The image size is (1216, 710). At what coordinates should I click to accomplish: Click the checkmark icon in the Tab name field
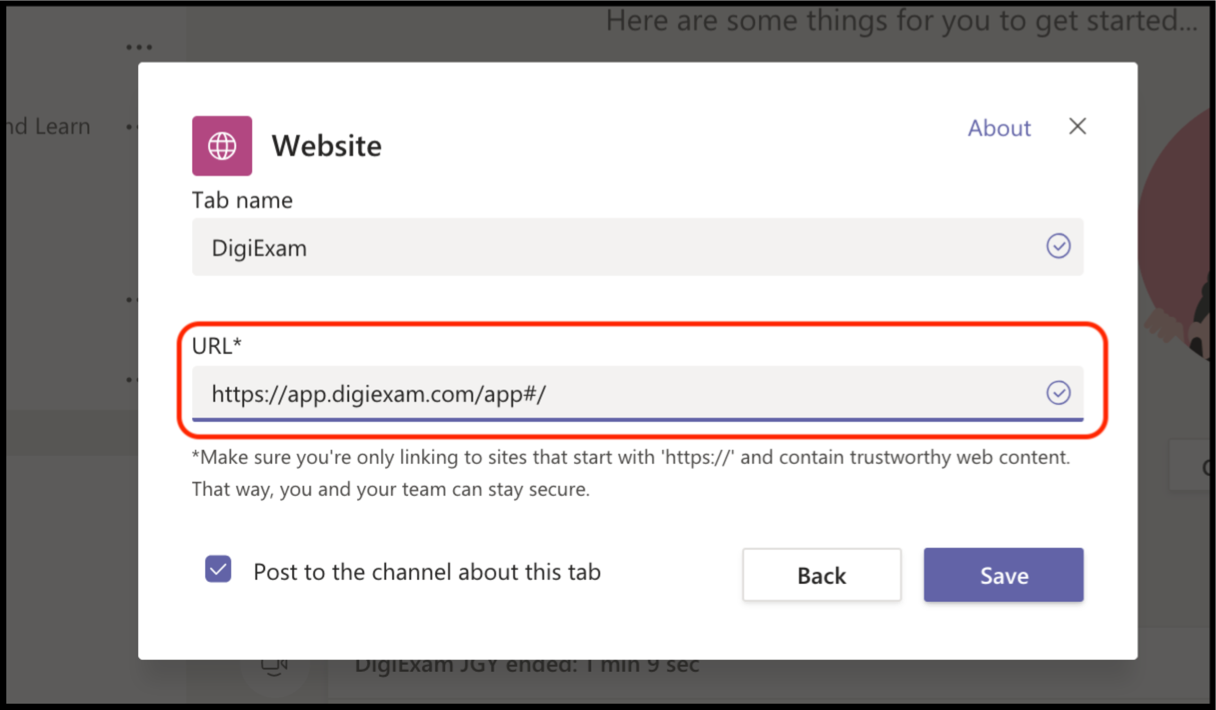1058,246
